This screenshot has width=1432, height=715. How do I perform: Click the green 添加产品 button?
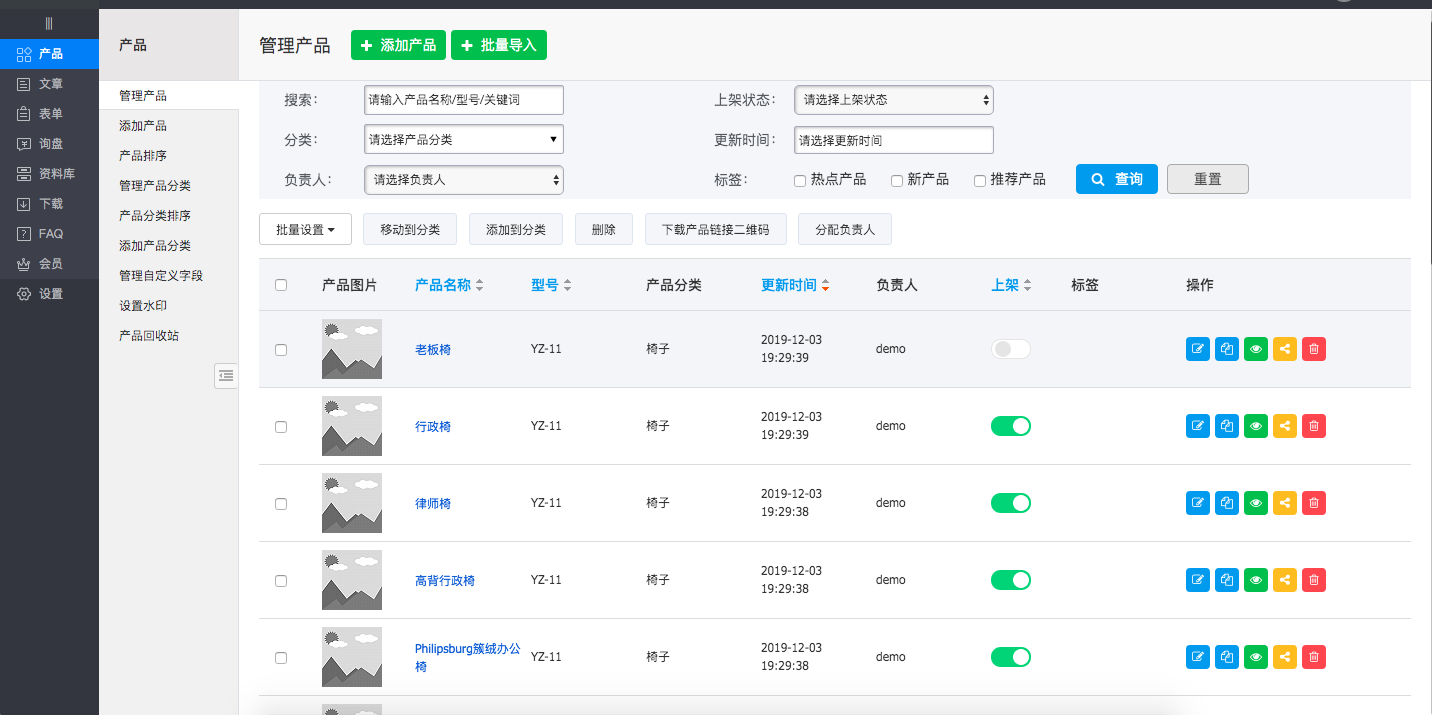tap(398, 45)
